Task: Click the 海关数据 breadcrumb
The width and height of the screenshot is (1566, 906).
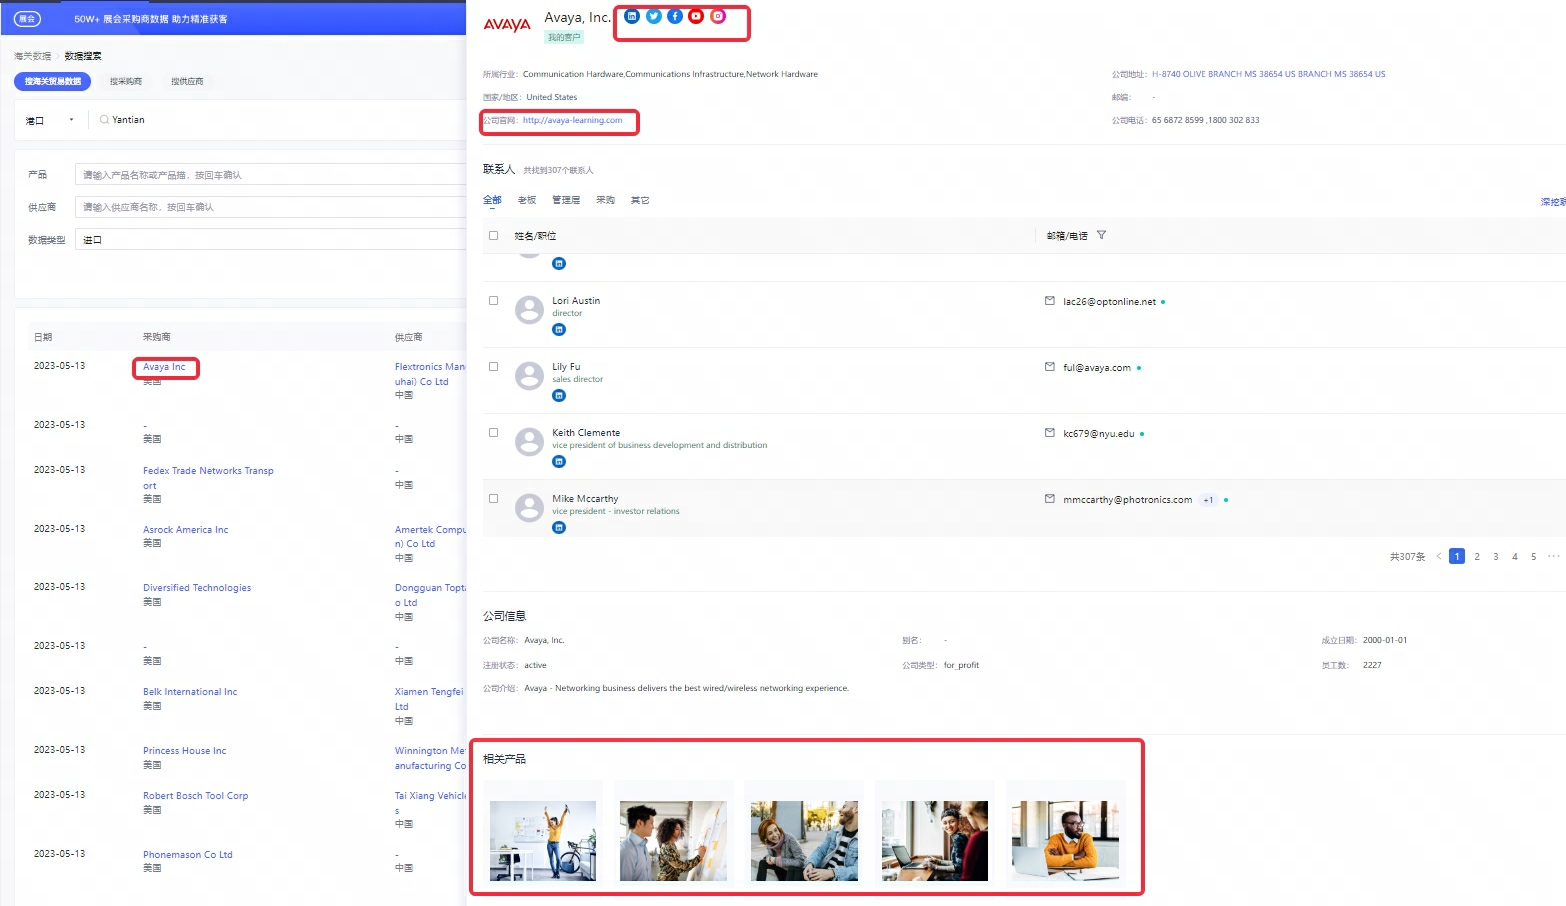Action: [32, 56]
